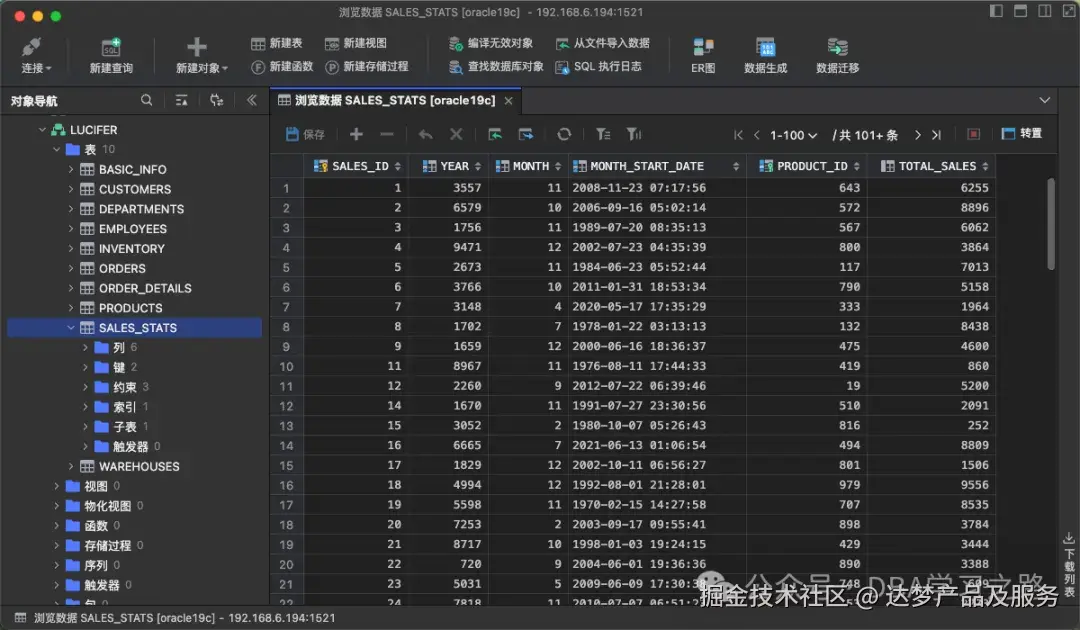Expand the 列 columns folder
This screenshot has width=1080, height=630.
(85, 348)
